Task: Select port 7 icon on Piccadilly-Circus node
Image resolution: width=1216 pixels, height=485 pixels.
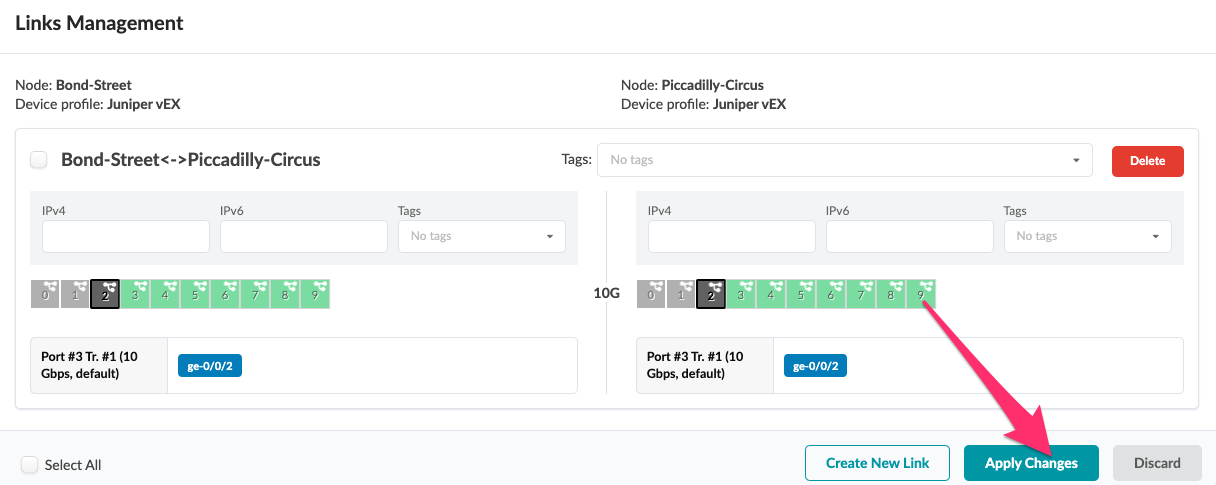Action: pos(861,293)
